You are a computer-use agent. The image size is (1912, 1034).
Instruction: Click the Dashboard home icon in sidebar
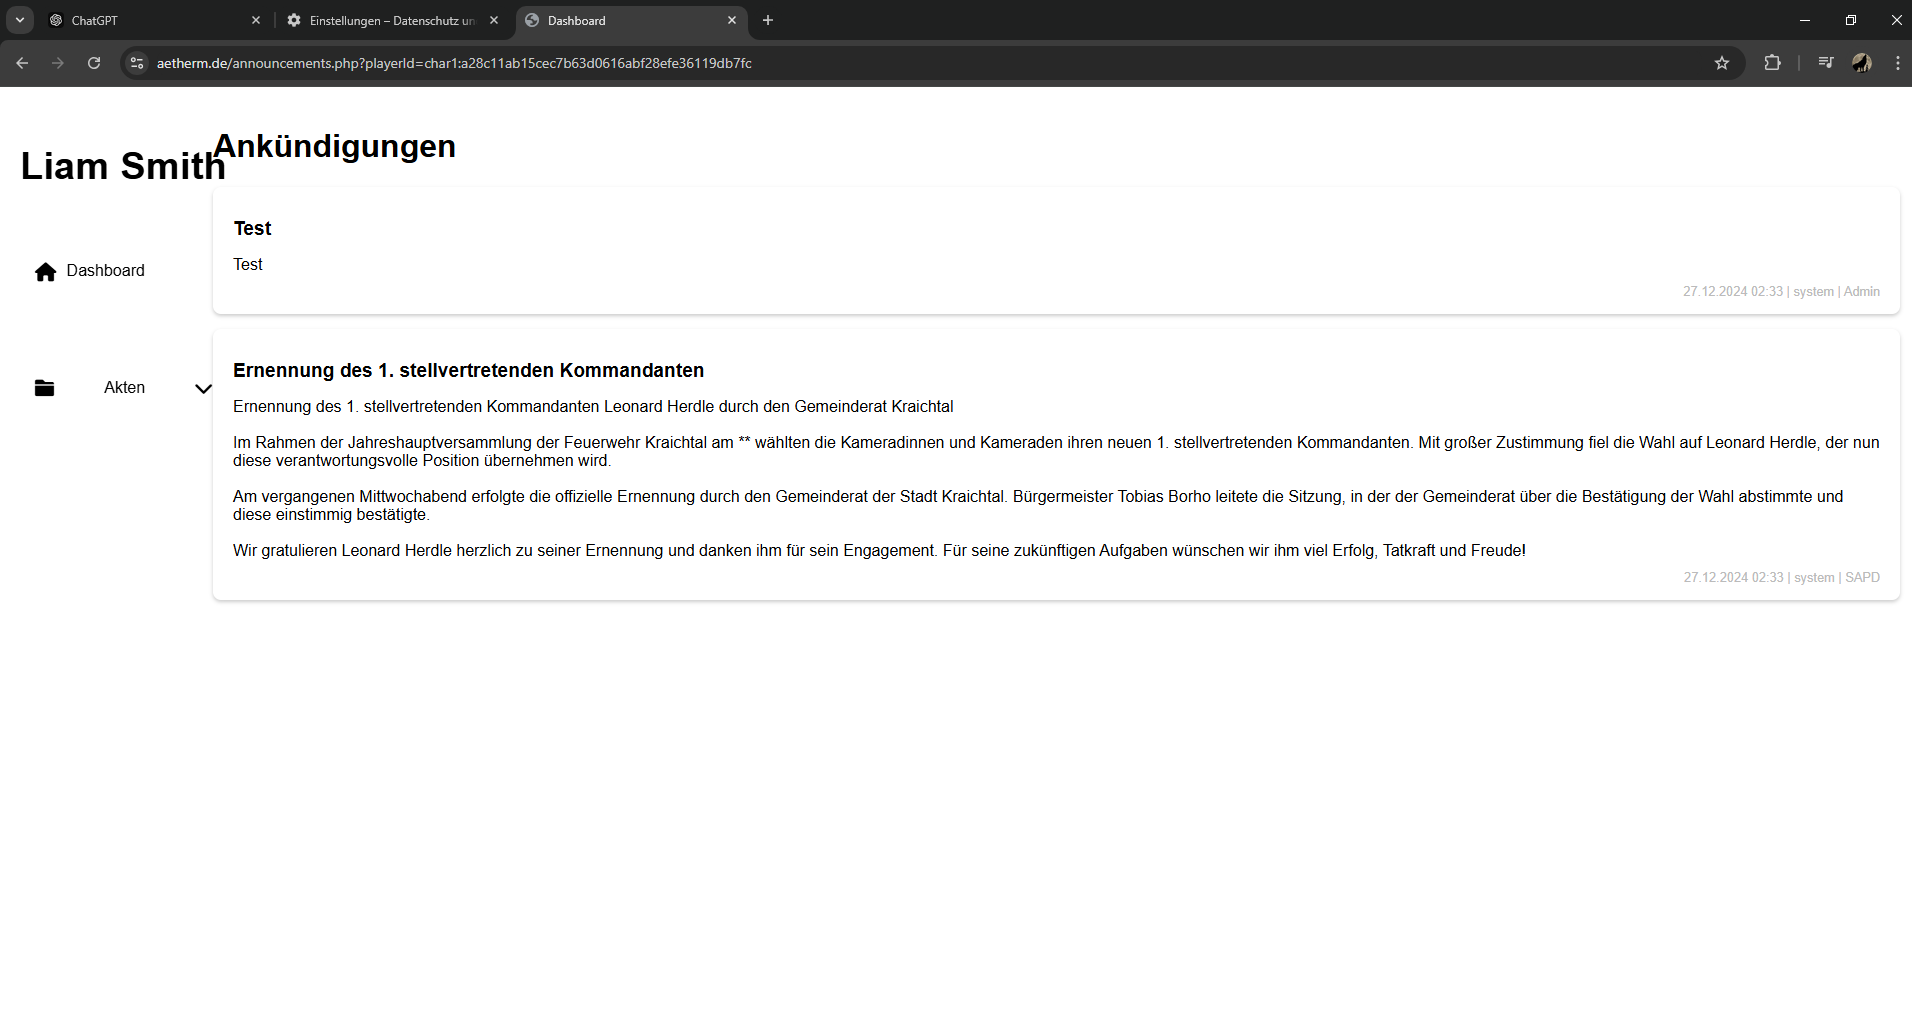45,272
